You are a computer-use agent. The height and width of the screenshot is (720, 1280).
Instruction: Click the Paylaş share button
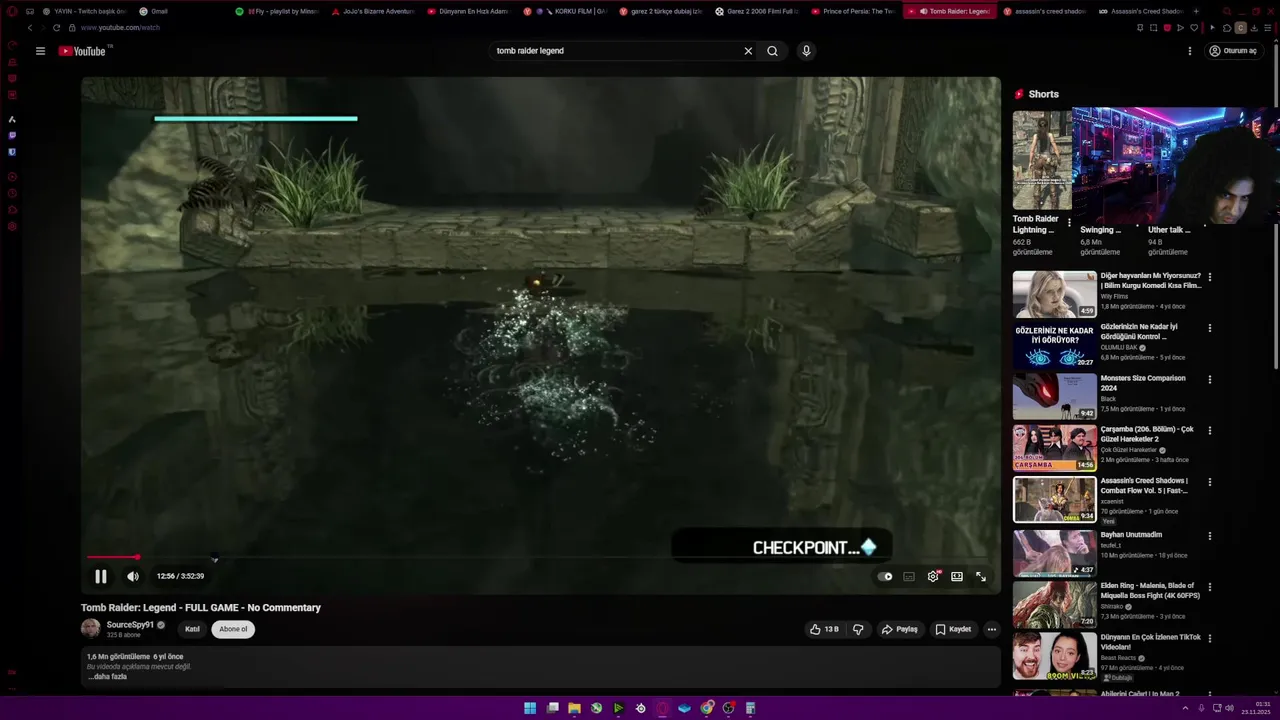point(899,629)
